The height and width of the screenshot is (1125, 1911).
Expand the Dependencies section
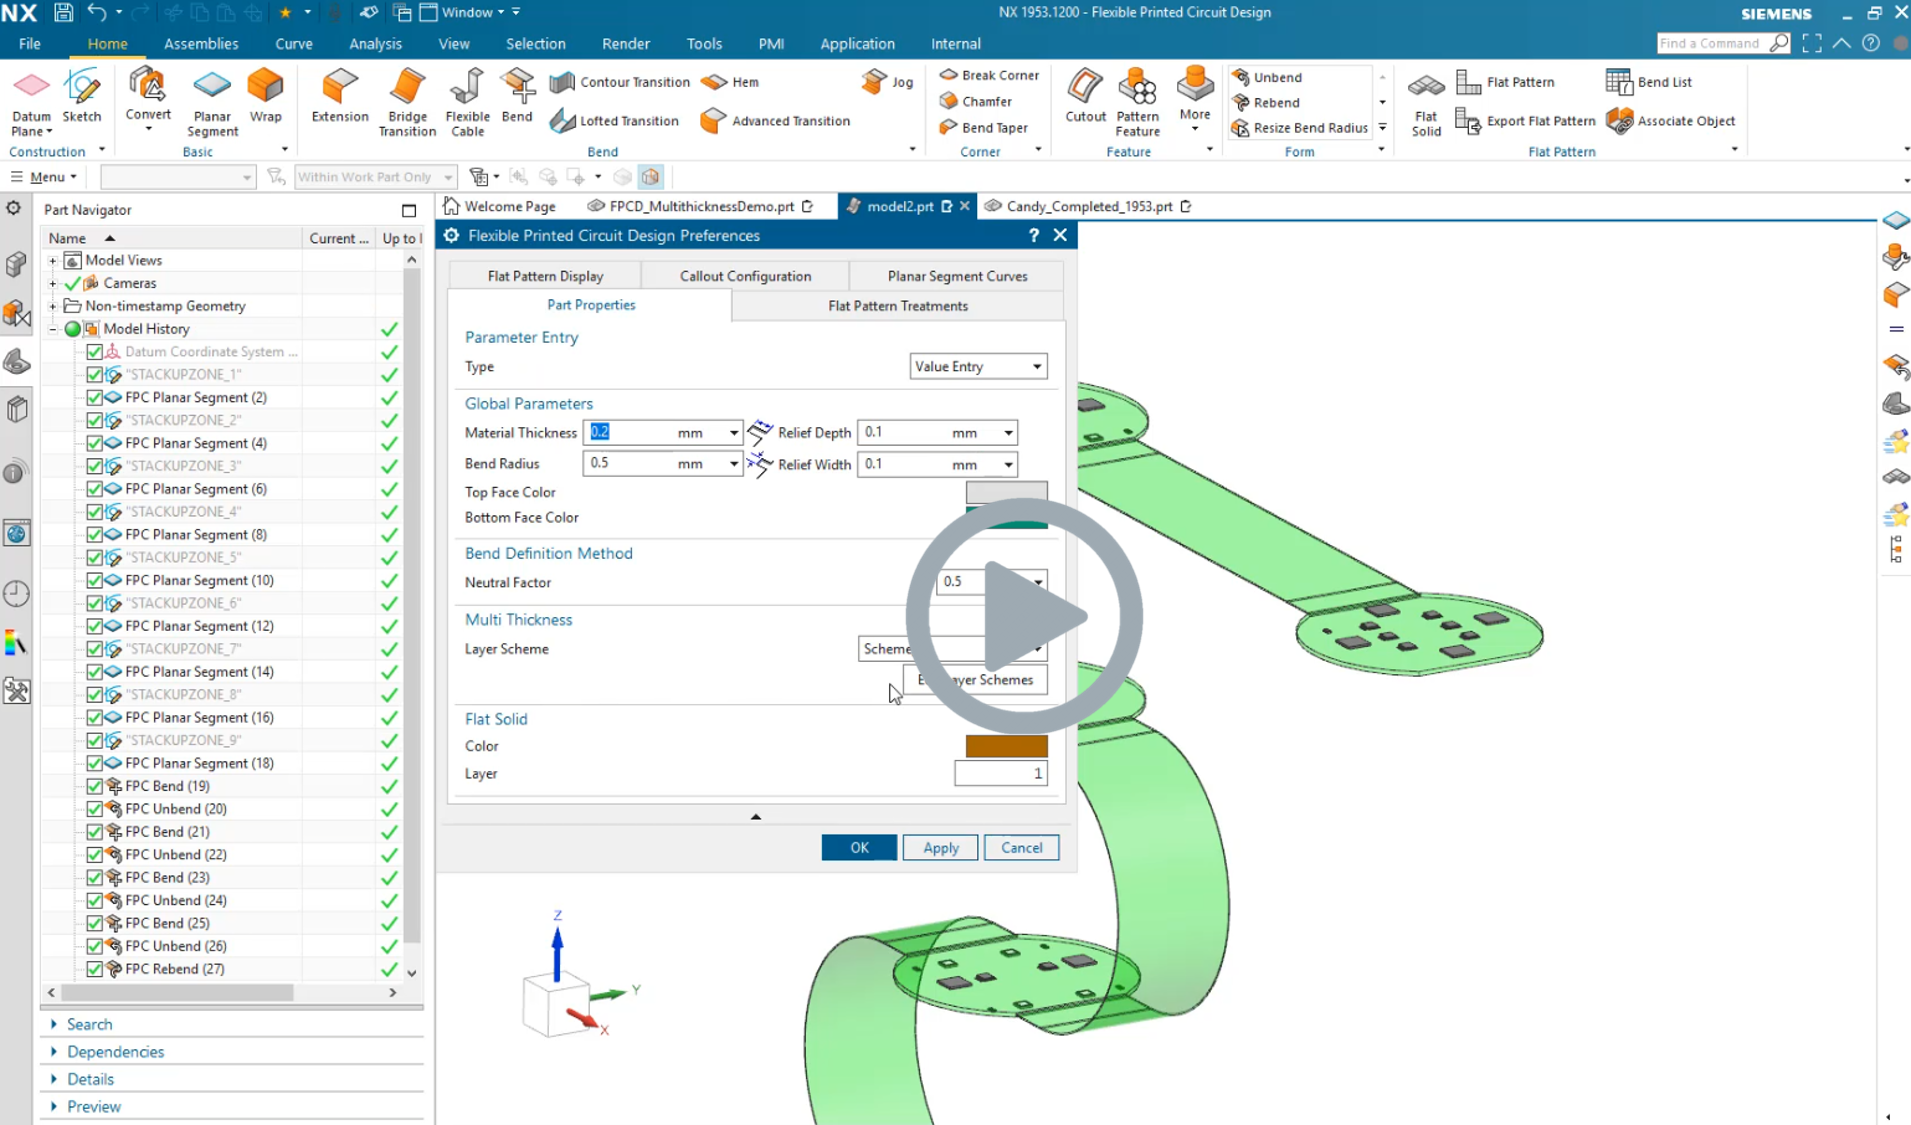coord(115,1052)
